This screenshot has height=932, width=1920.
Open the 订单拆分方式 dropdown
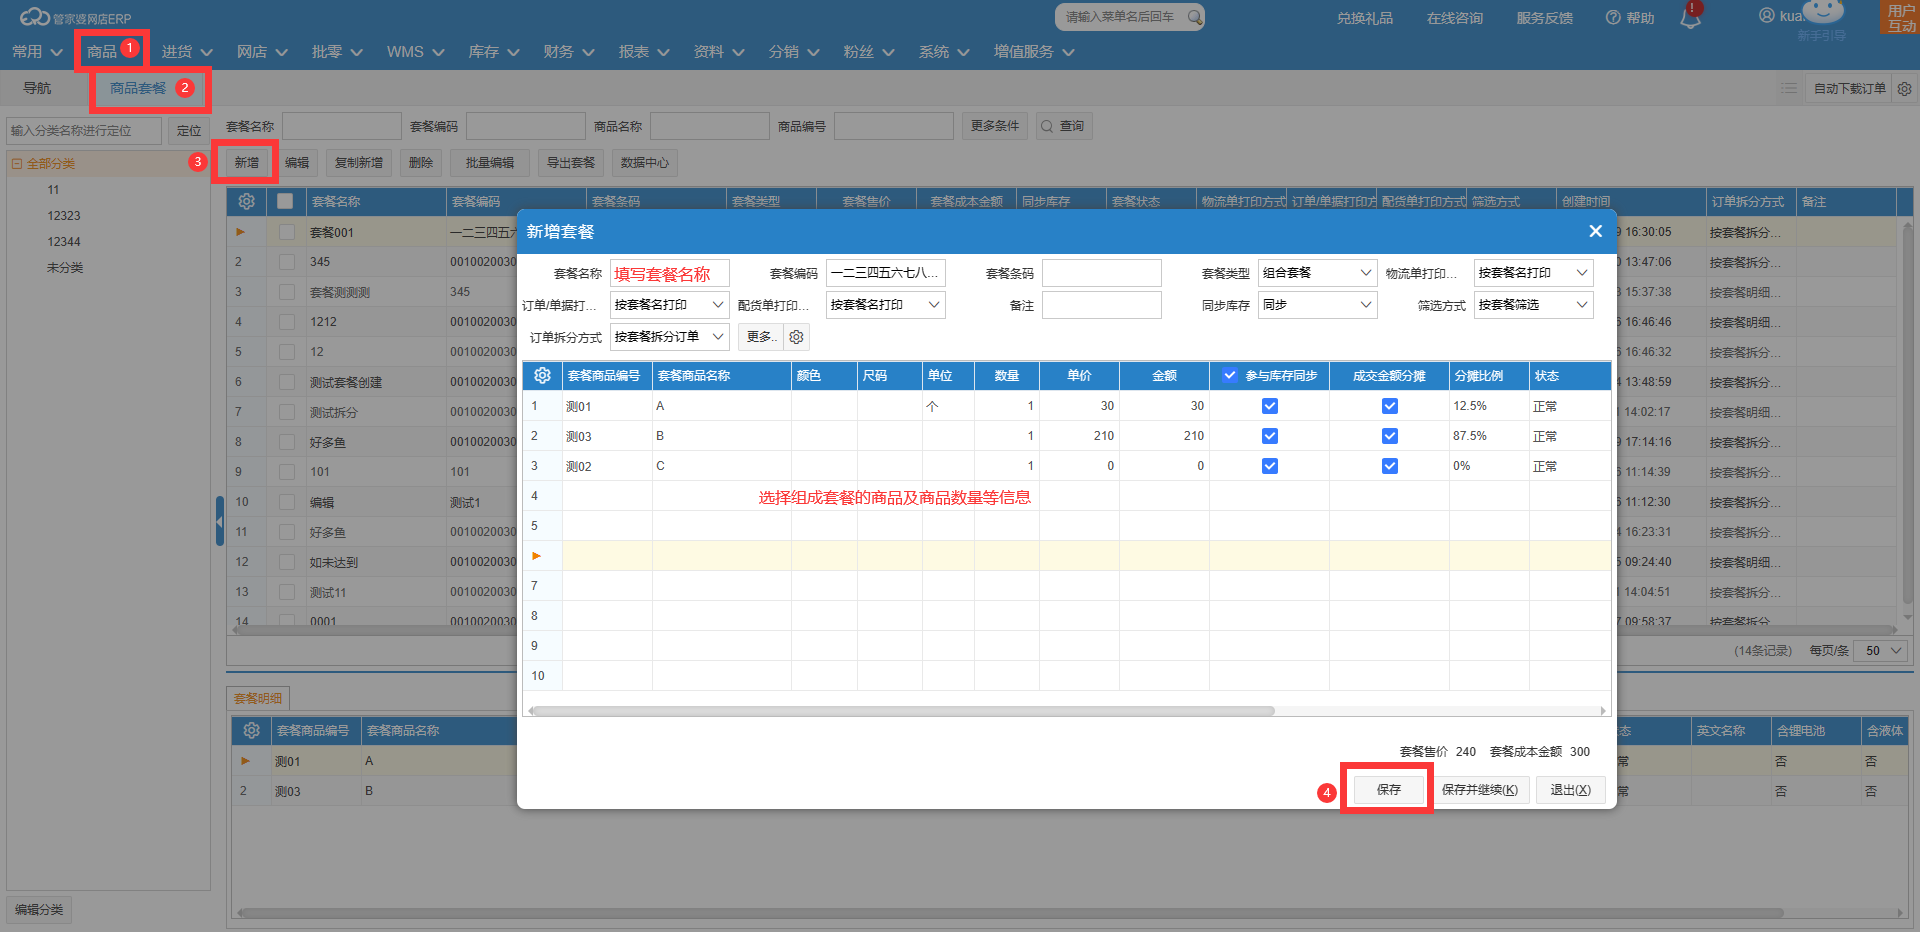tap(669, 337)
